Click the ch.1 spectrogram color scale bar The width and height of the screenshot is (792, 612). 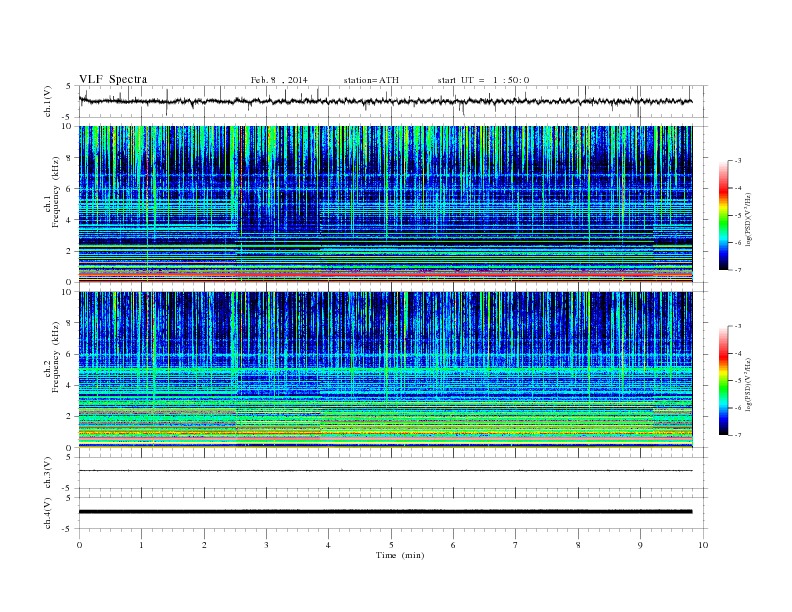coord(723,215)
